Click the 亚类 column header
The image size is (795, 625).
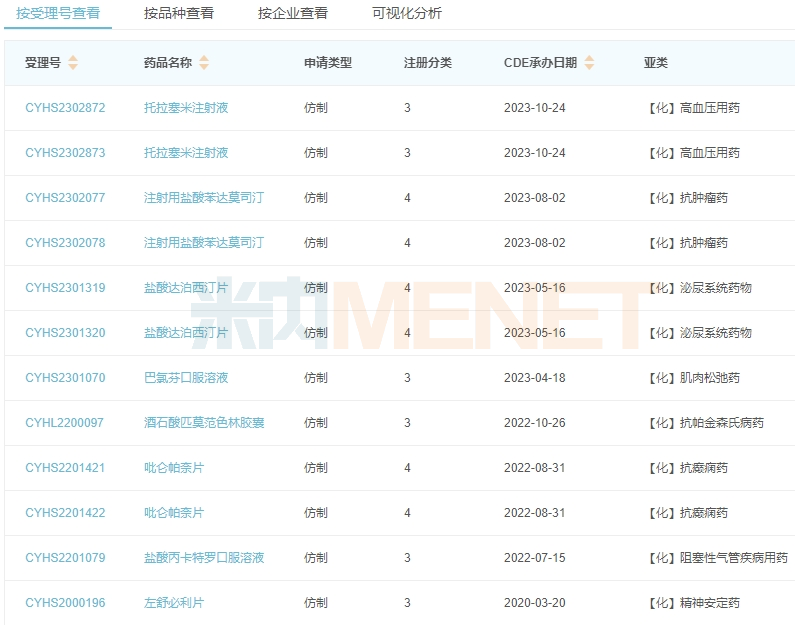click(x=656, y=63)
